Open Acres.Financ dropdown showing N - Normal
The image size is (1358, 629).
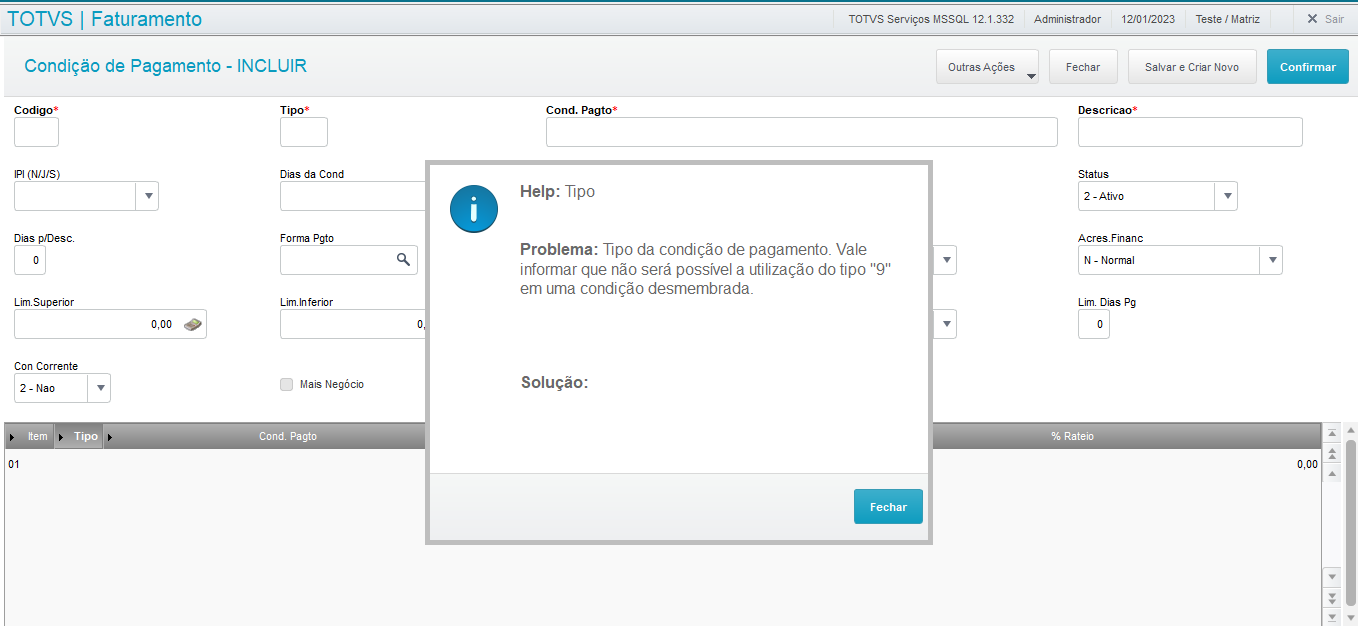tap(1271, 260)
